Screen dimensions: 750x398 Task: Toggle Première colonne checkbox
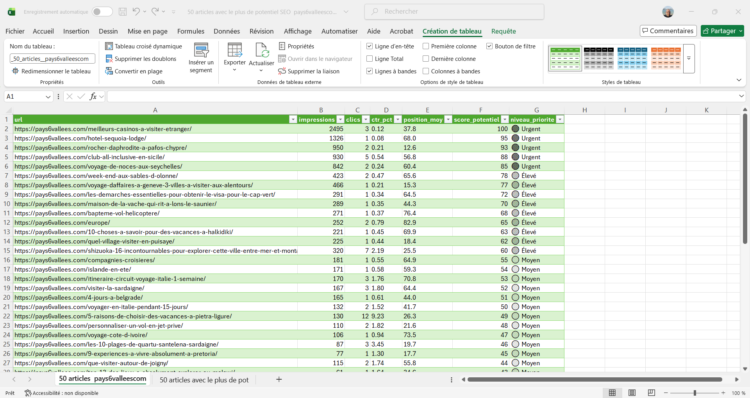tap(425, 46)
